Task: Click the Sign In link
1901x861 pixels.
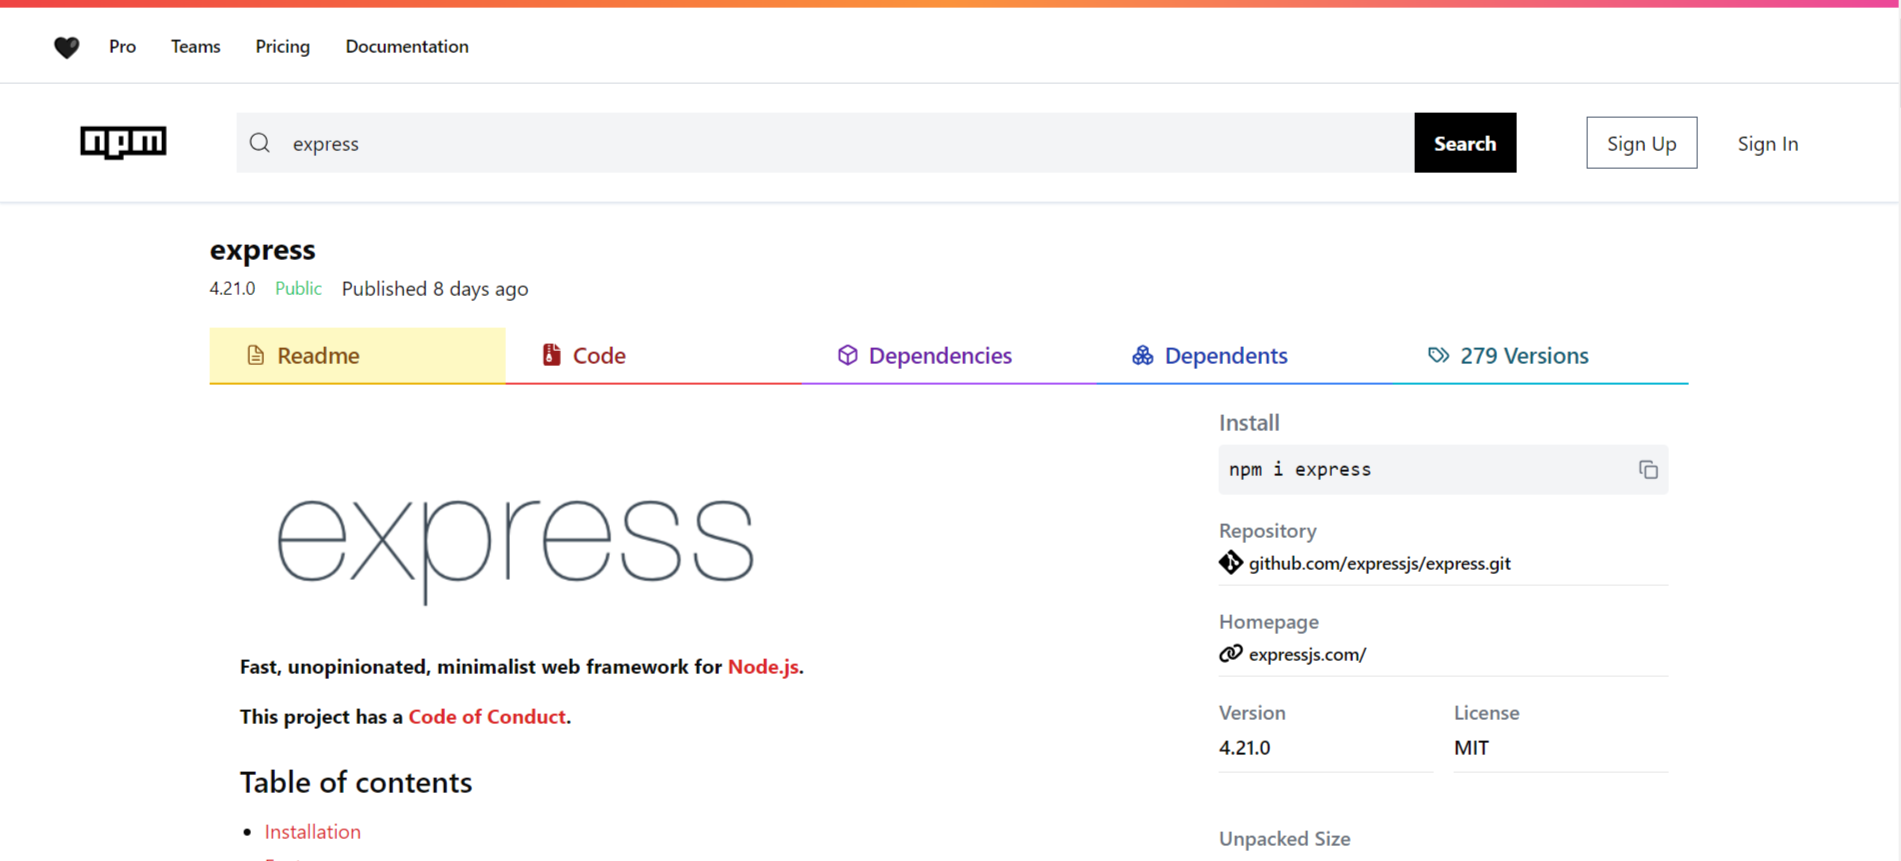Action: pos(1767,143)
